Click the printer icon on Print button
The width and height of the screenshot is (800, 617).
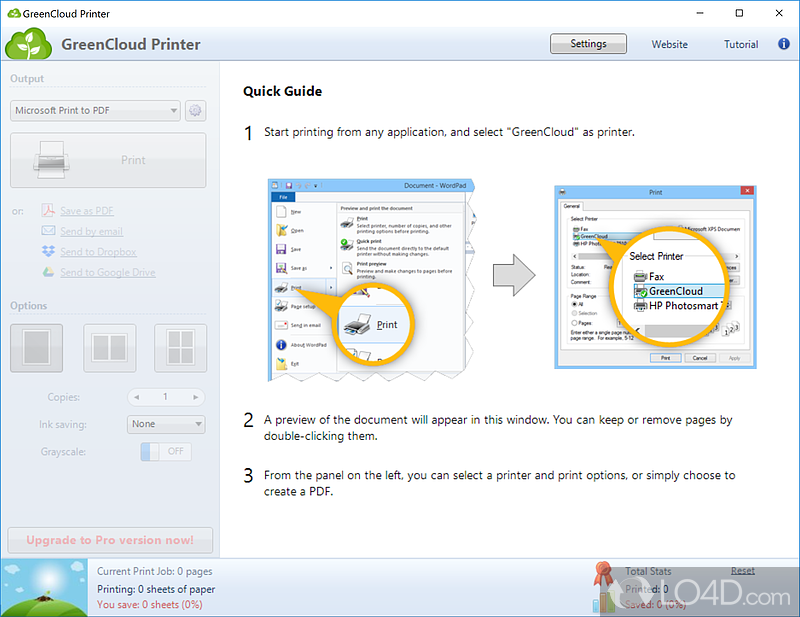coord(51,160)
